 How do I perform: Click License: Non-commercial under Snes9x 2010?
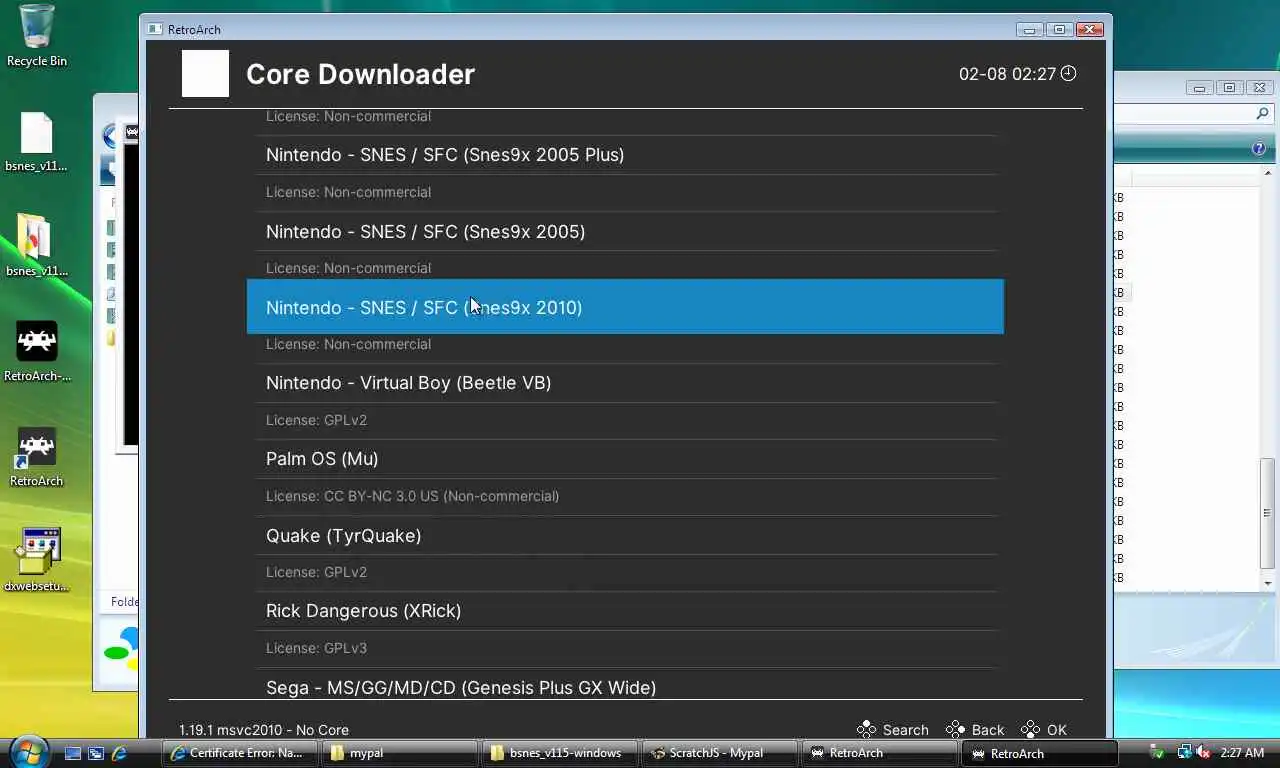[348, 344]
